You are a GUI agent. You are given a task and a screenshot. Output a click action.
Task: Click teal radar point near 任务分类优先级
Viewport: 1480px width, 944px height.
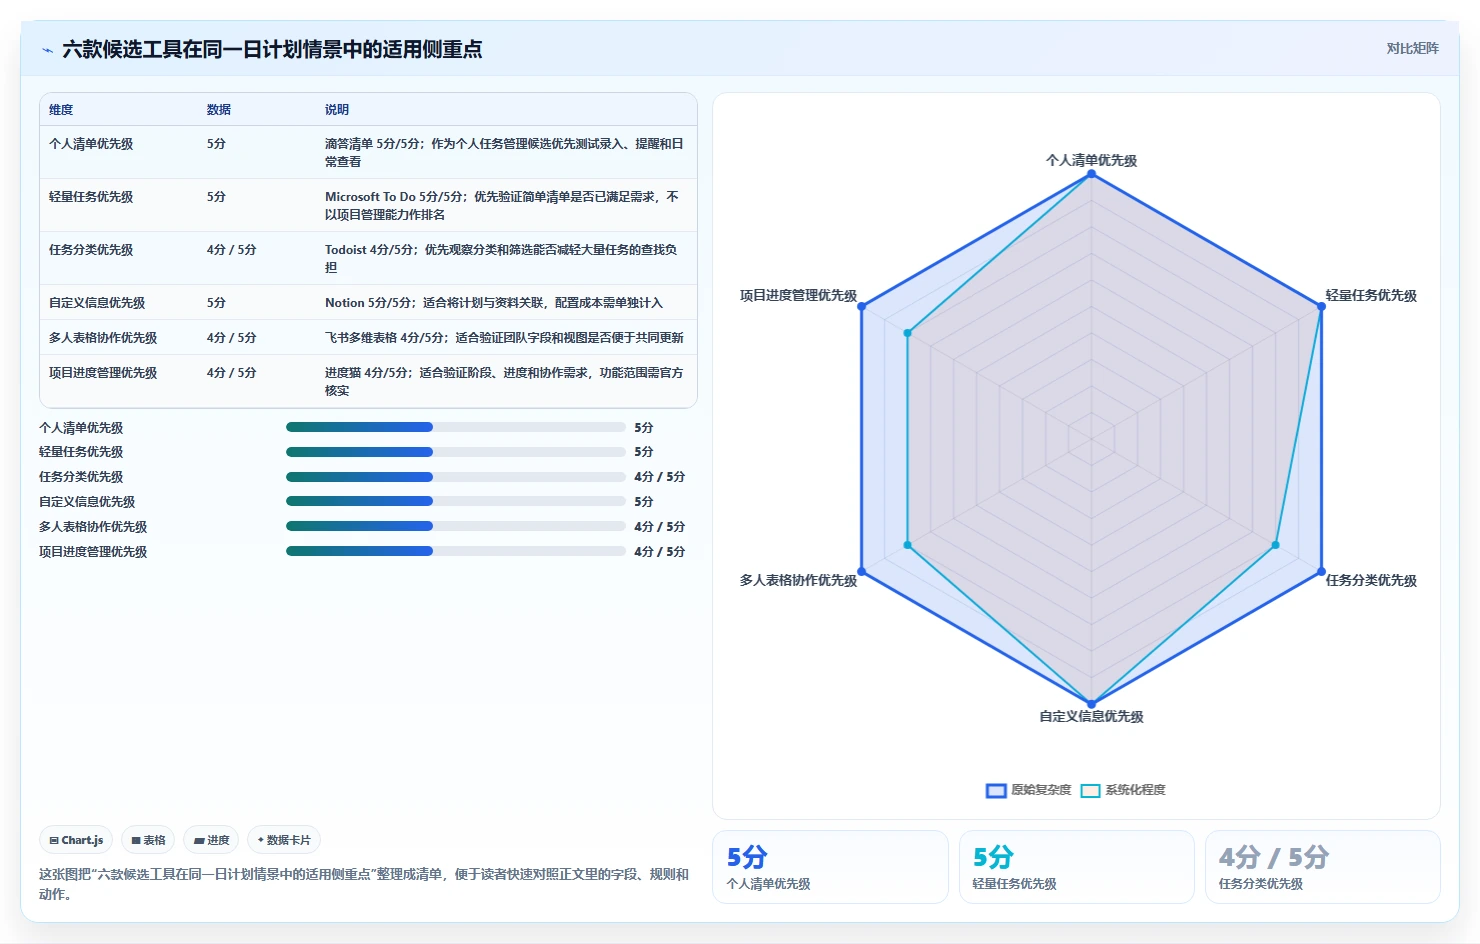coord(1275,545)
